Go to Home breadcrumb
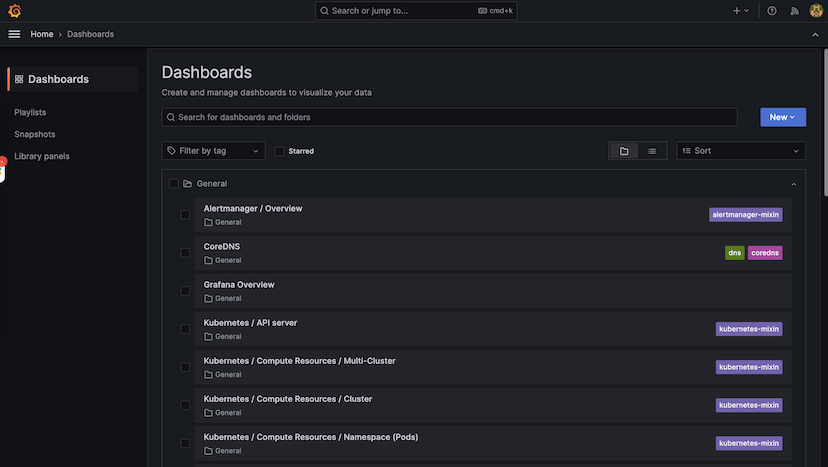Image resolution: width=828 pixels, height=467 pixels. pos(42,34)
